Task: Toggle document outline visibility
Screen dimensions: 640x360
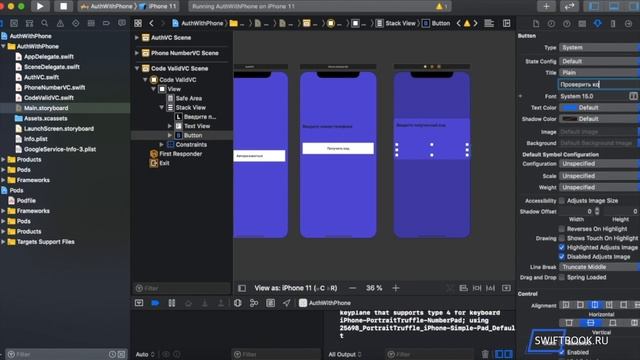Action: 242,288
